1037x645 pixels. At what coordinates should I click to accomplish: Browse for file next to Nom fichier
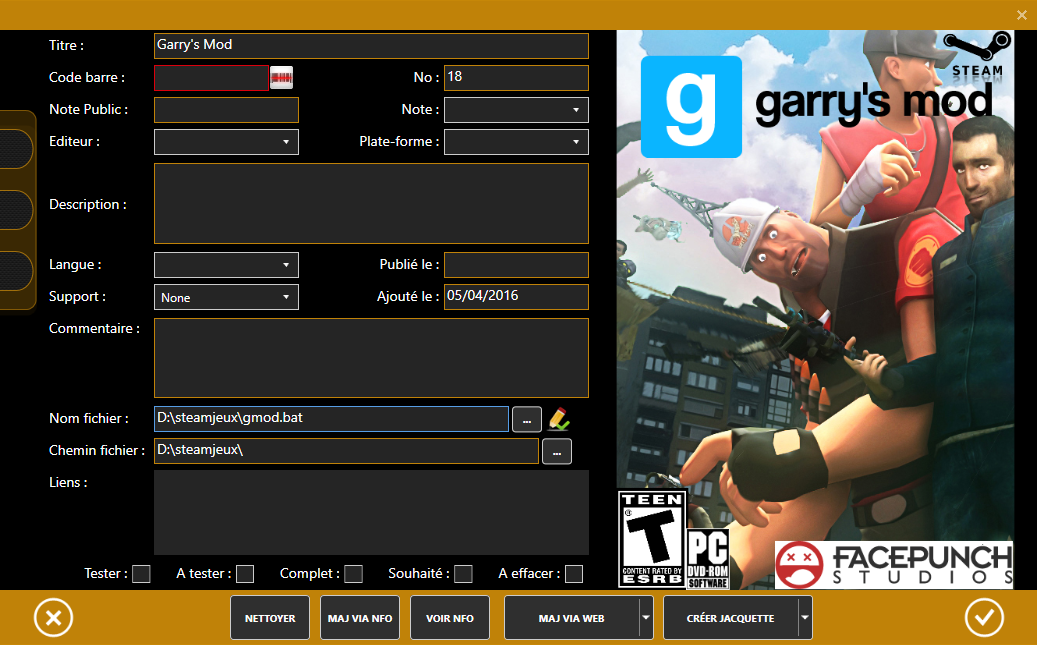click(527, 419)
